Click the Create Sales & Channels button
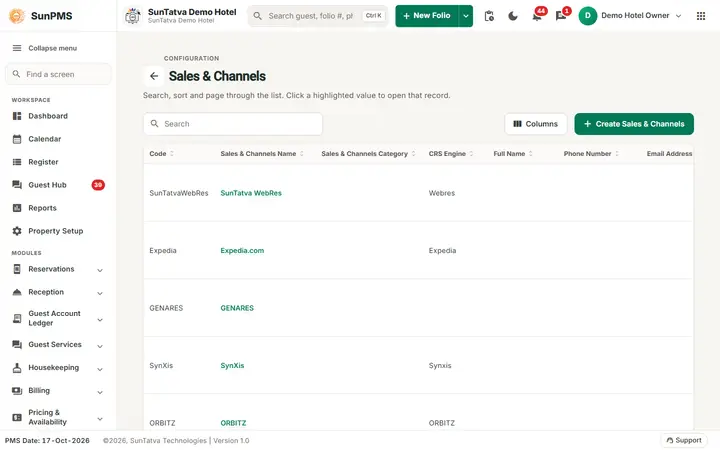 634,124
